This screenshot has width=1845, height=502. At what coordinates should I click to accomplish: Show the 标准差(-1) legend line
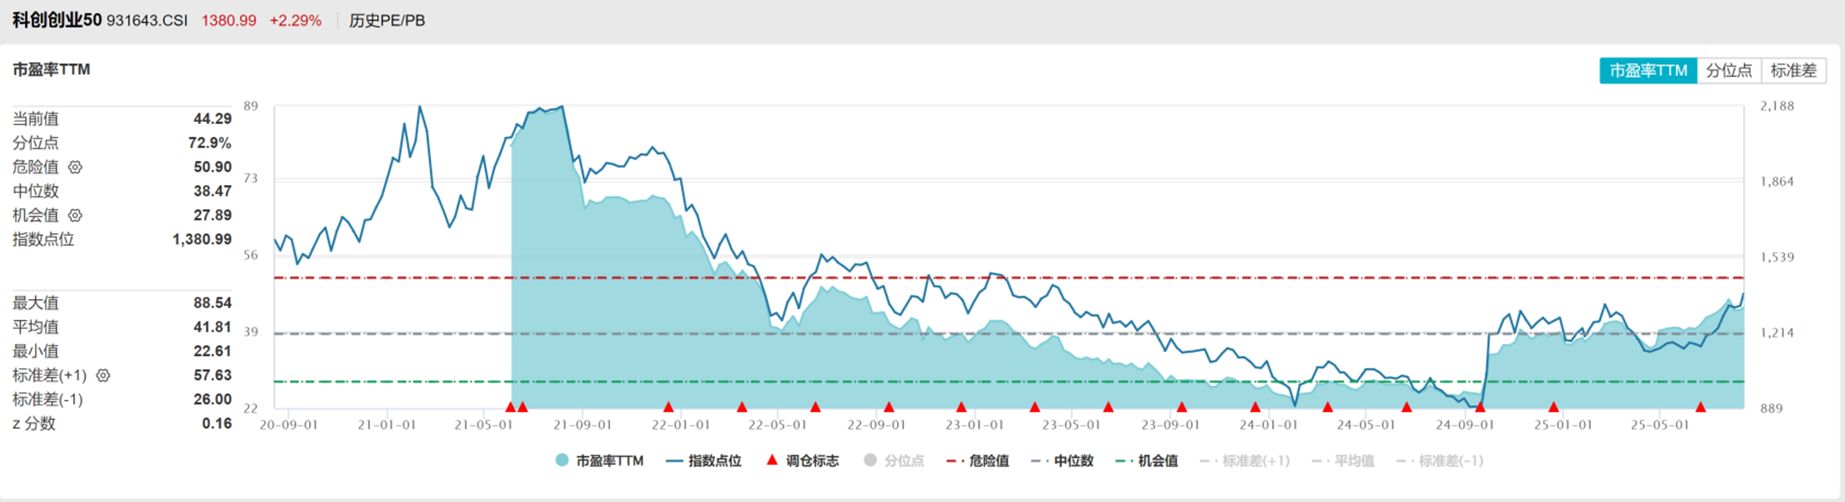(1440, 461)
